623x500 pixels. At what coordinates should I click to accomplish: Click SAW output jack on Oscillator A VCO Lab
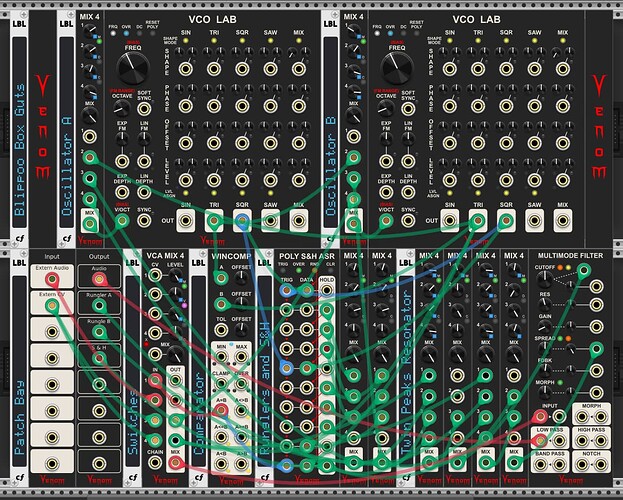(270, 220)
